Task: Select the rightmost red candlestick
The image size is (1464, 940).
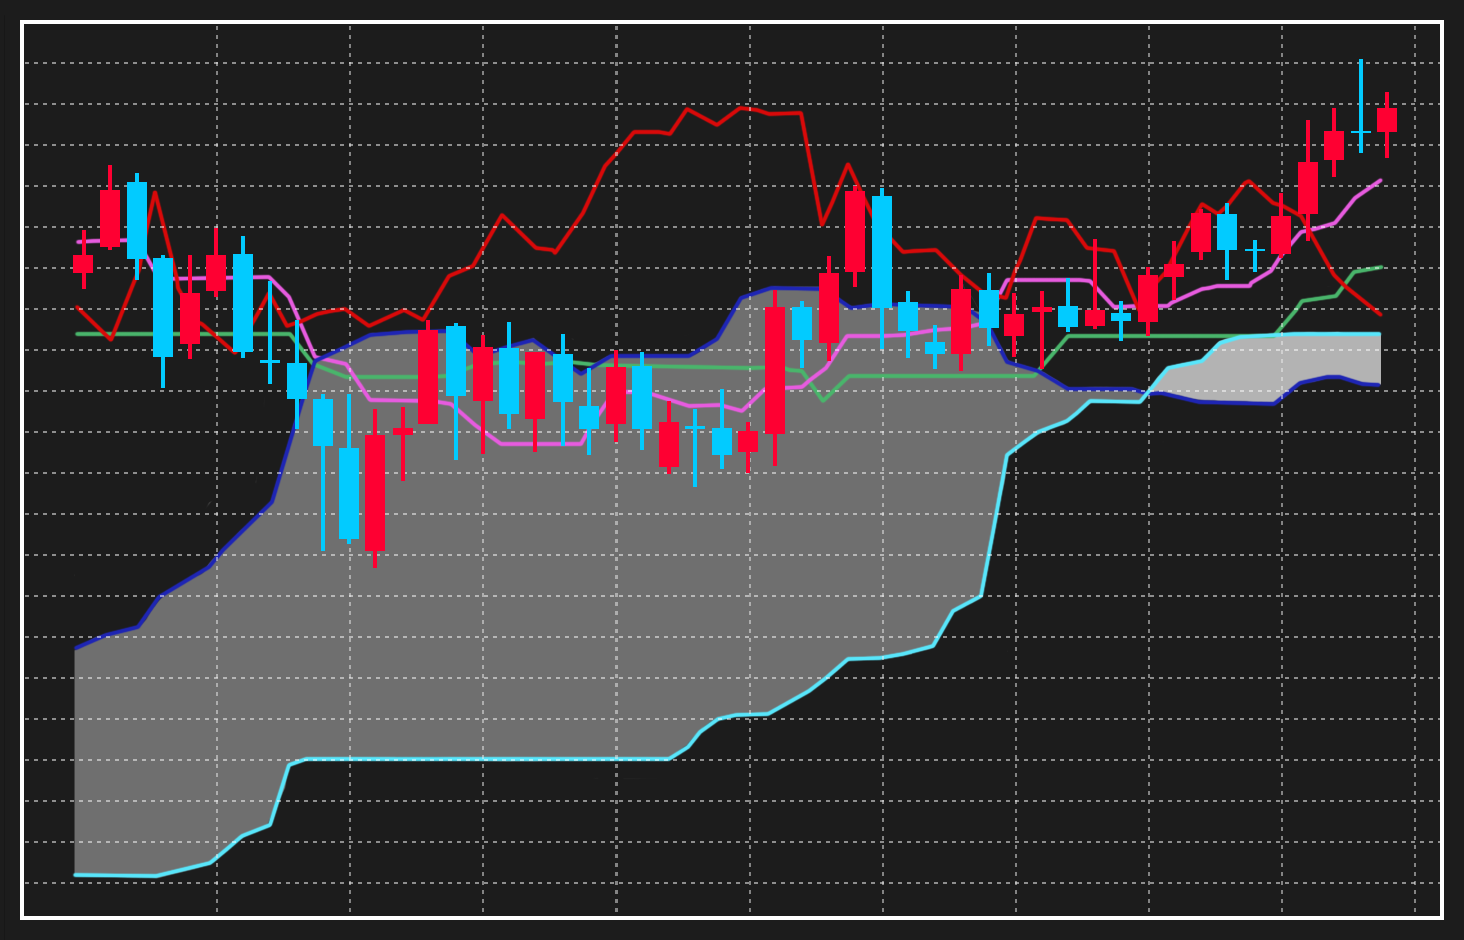Action: point(1386,120)
